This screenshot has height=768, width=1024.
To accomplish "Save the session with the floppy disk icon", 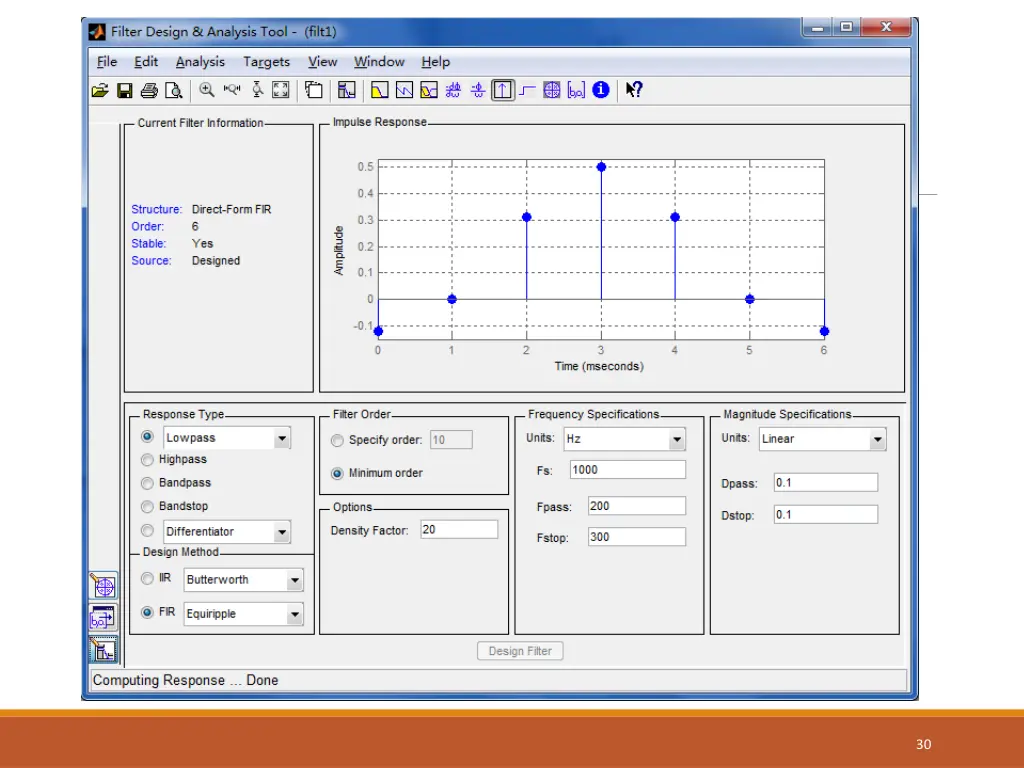I will (124, 90).
